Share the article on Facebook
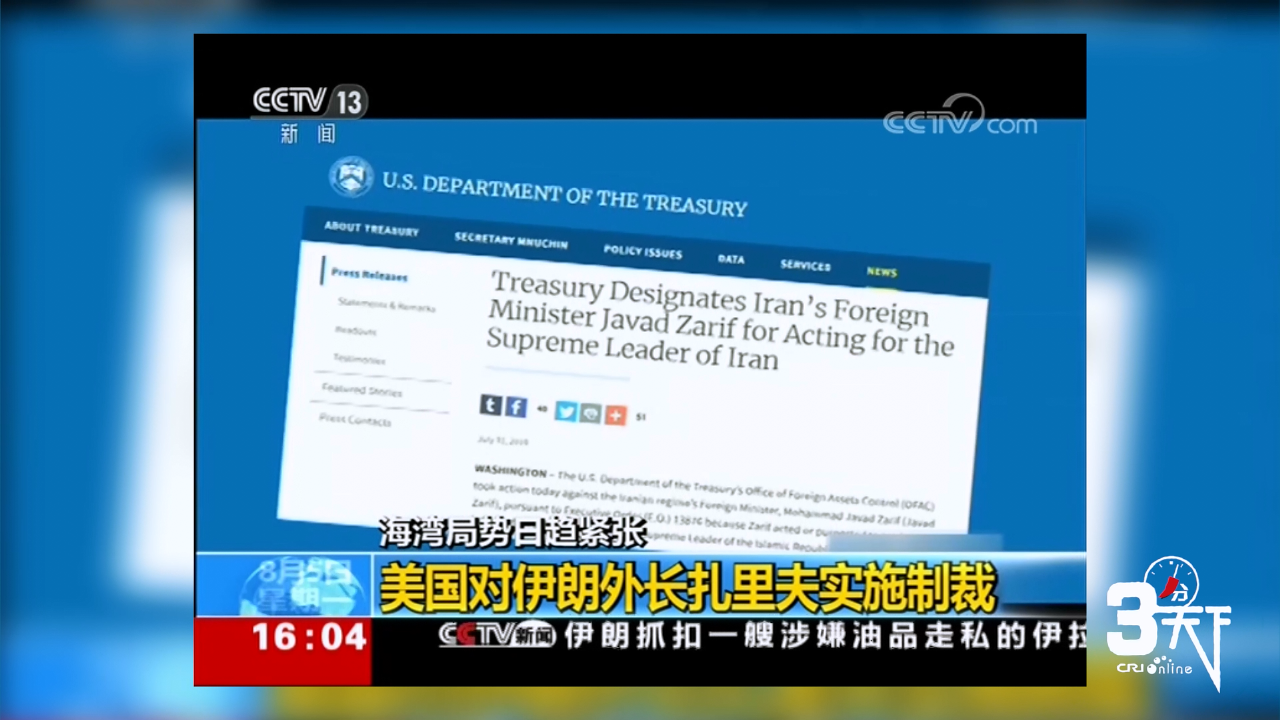 pos(515,406)
